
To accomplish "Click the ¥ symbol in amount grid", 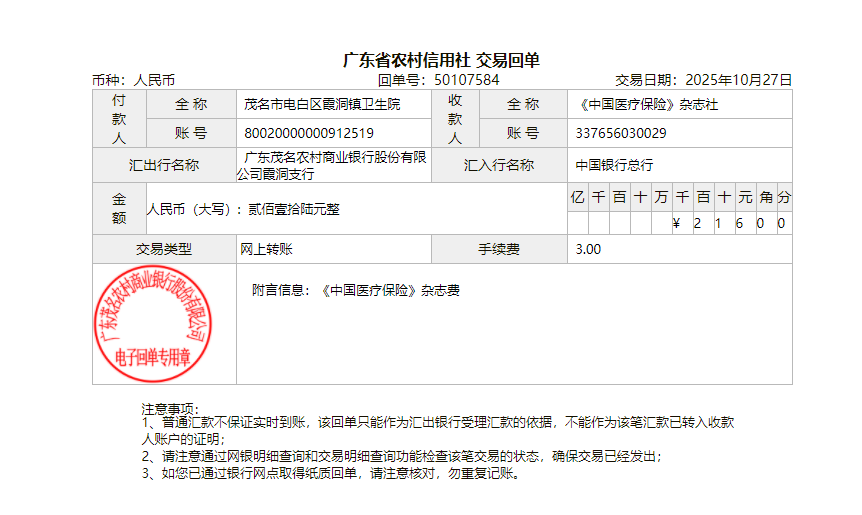I will [677, 223].
